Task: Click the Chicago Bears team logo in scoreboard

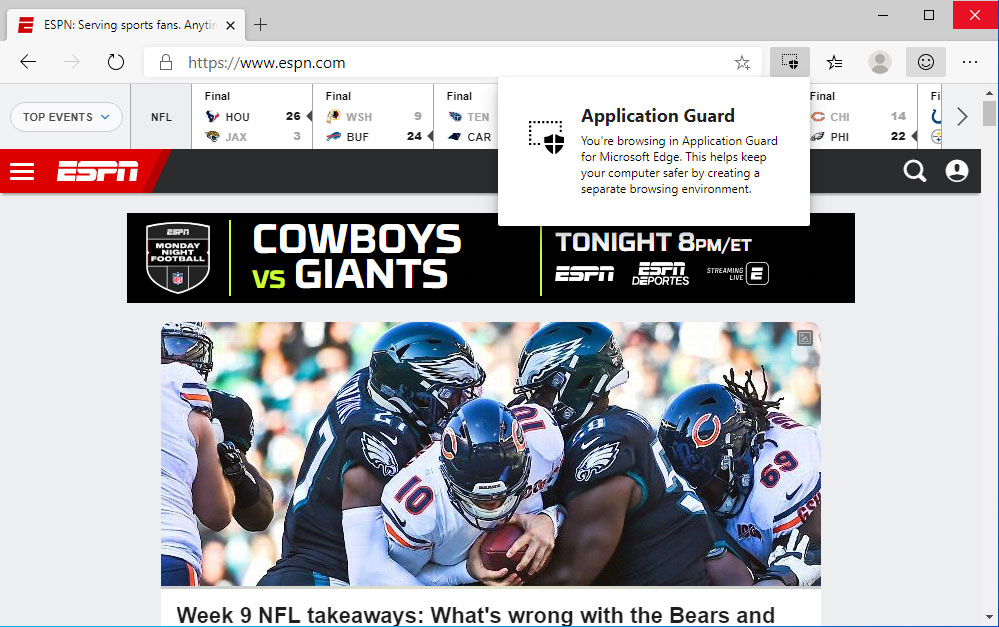Action: coord(817,117)
